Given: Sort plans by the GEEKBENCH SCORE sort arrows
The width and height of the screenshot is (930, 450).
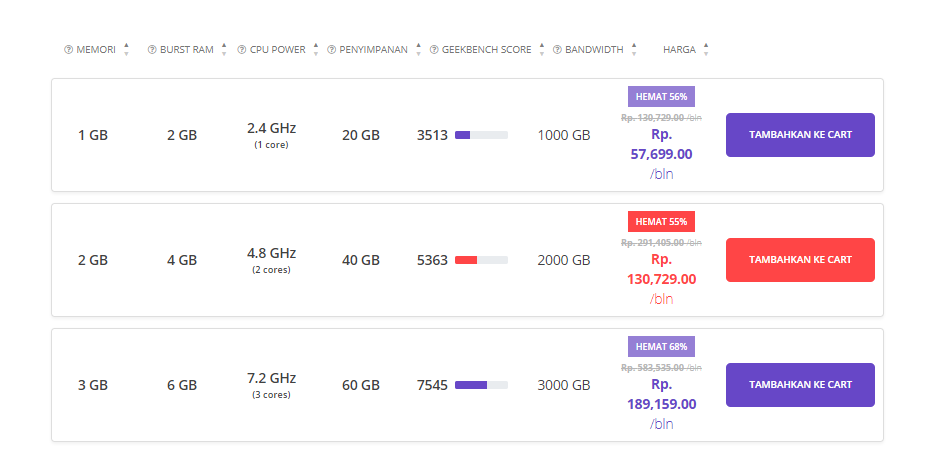Looking at the screenshot, I should [x=542, y=49].
